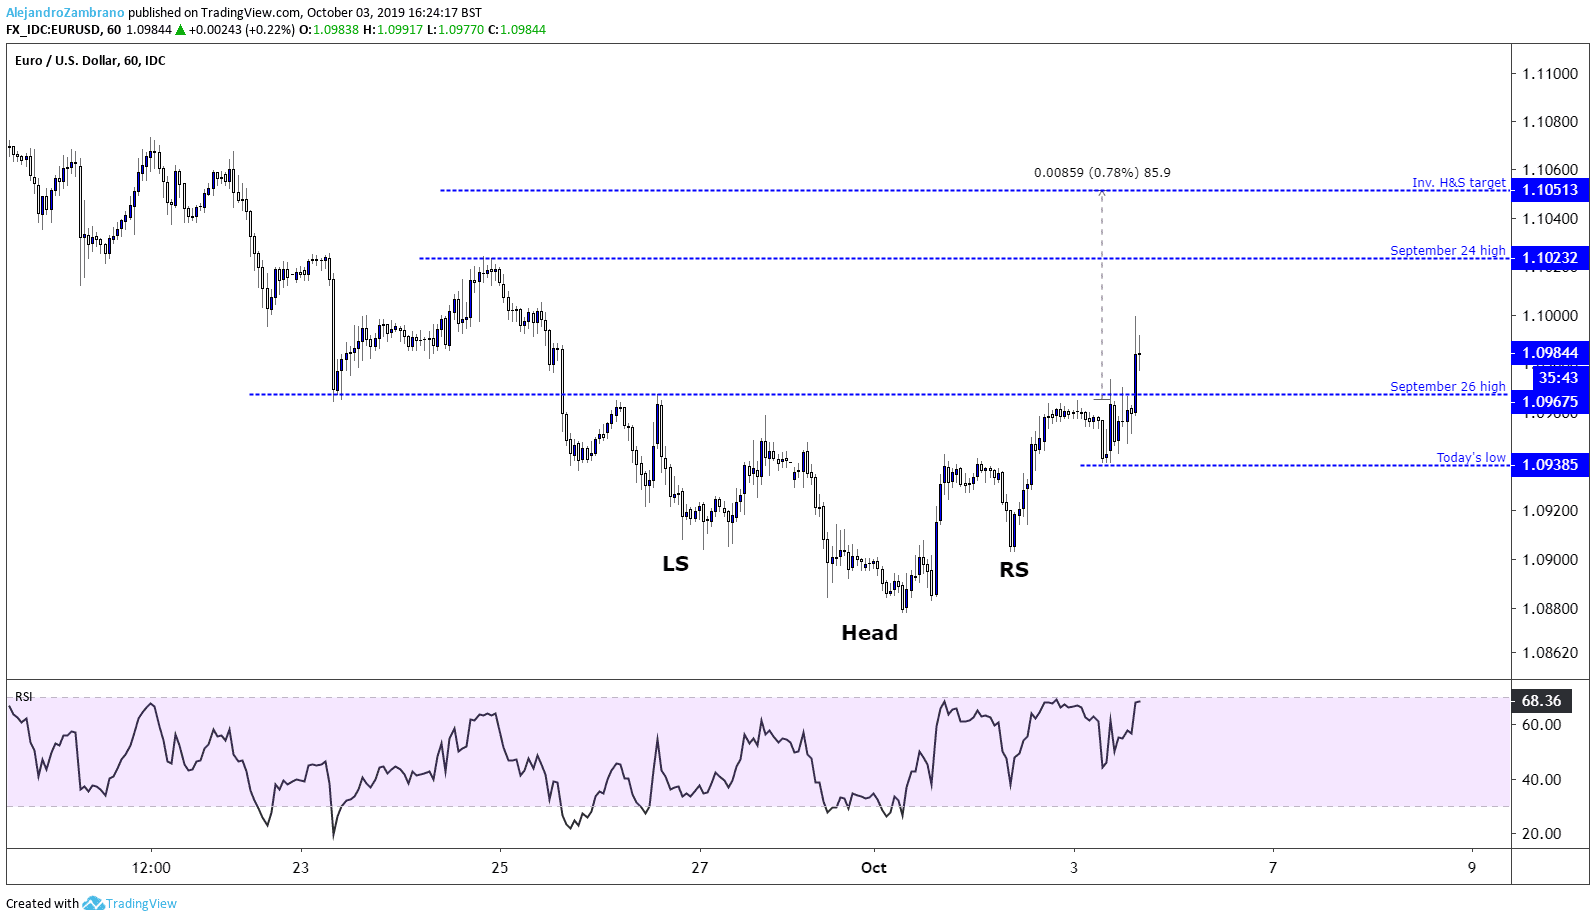1596x921 pixels.
Task: Click the TradingView logo icon at bottom
Action: click(x=93, y=903)
